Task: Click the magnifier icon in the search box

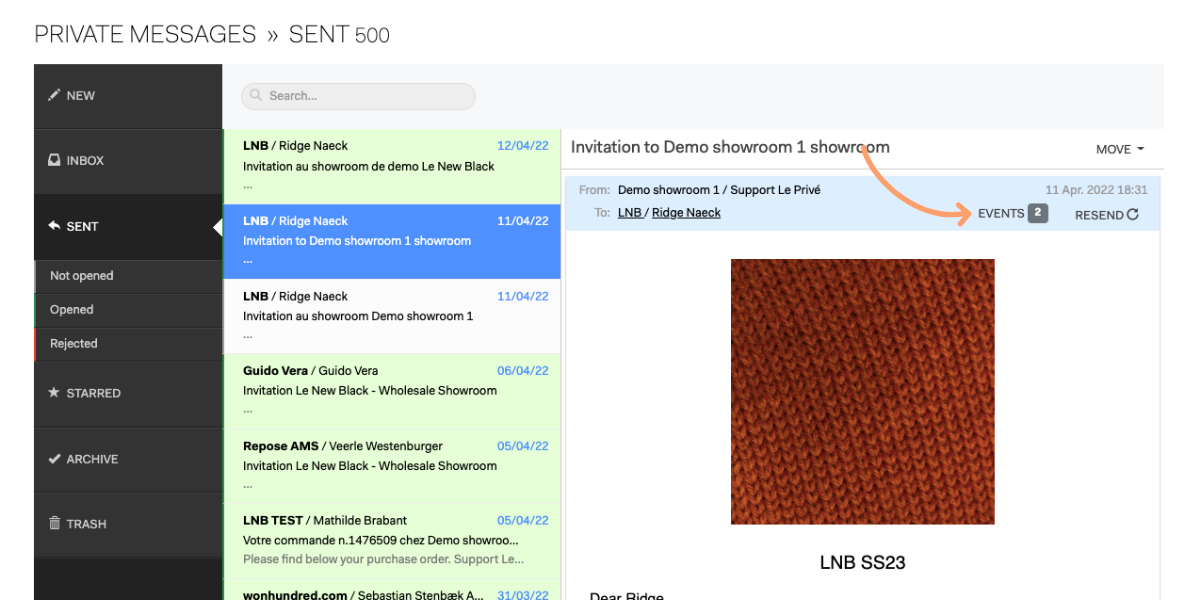Action: coord(258,96)
